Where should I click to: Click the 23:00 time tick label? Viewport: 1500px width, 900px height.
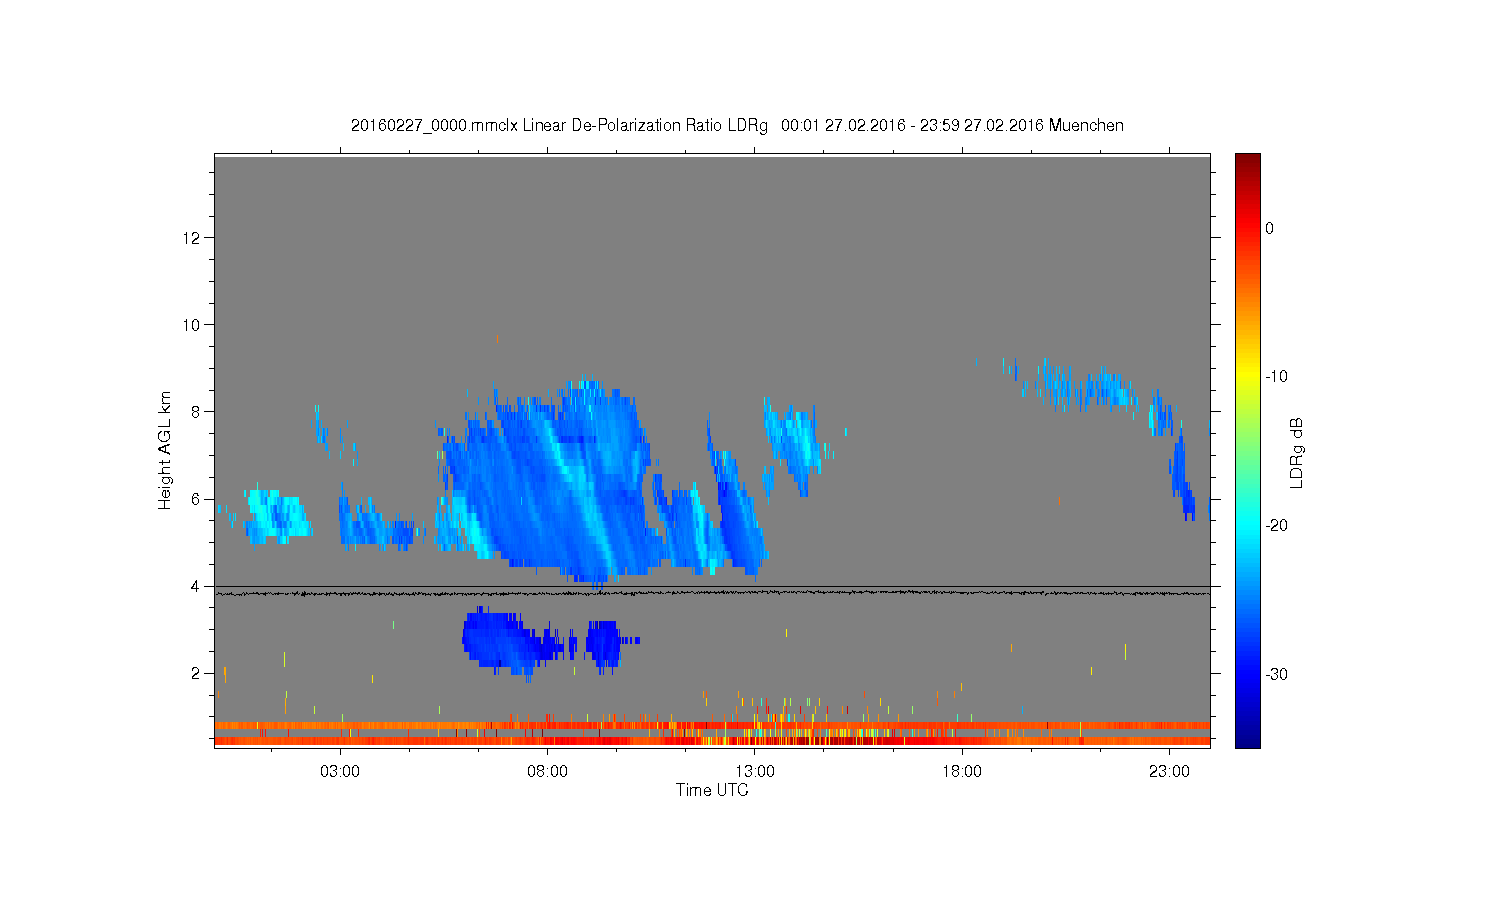pos(1169,772)
